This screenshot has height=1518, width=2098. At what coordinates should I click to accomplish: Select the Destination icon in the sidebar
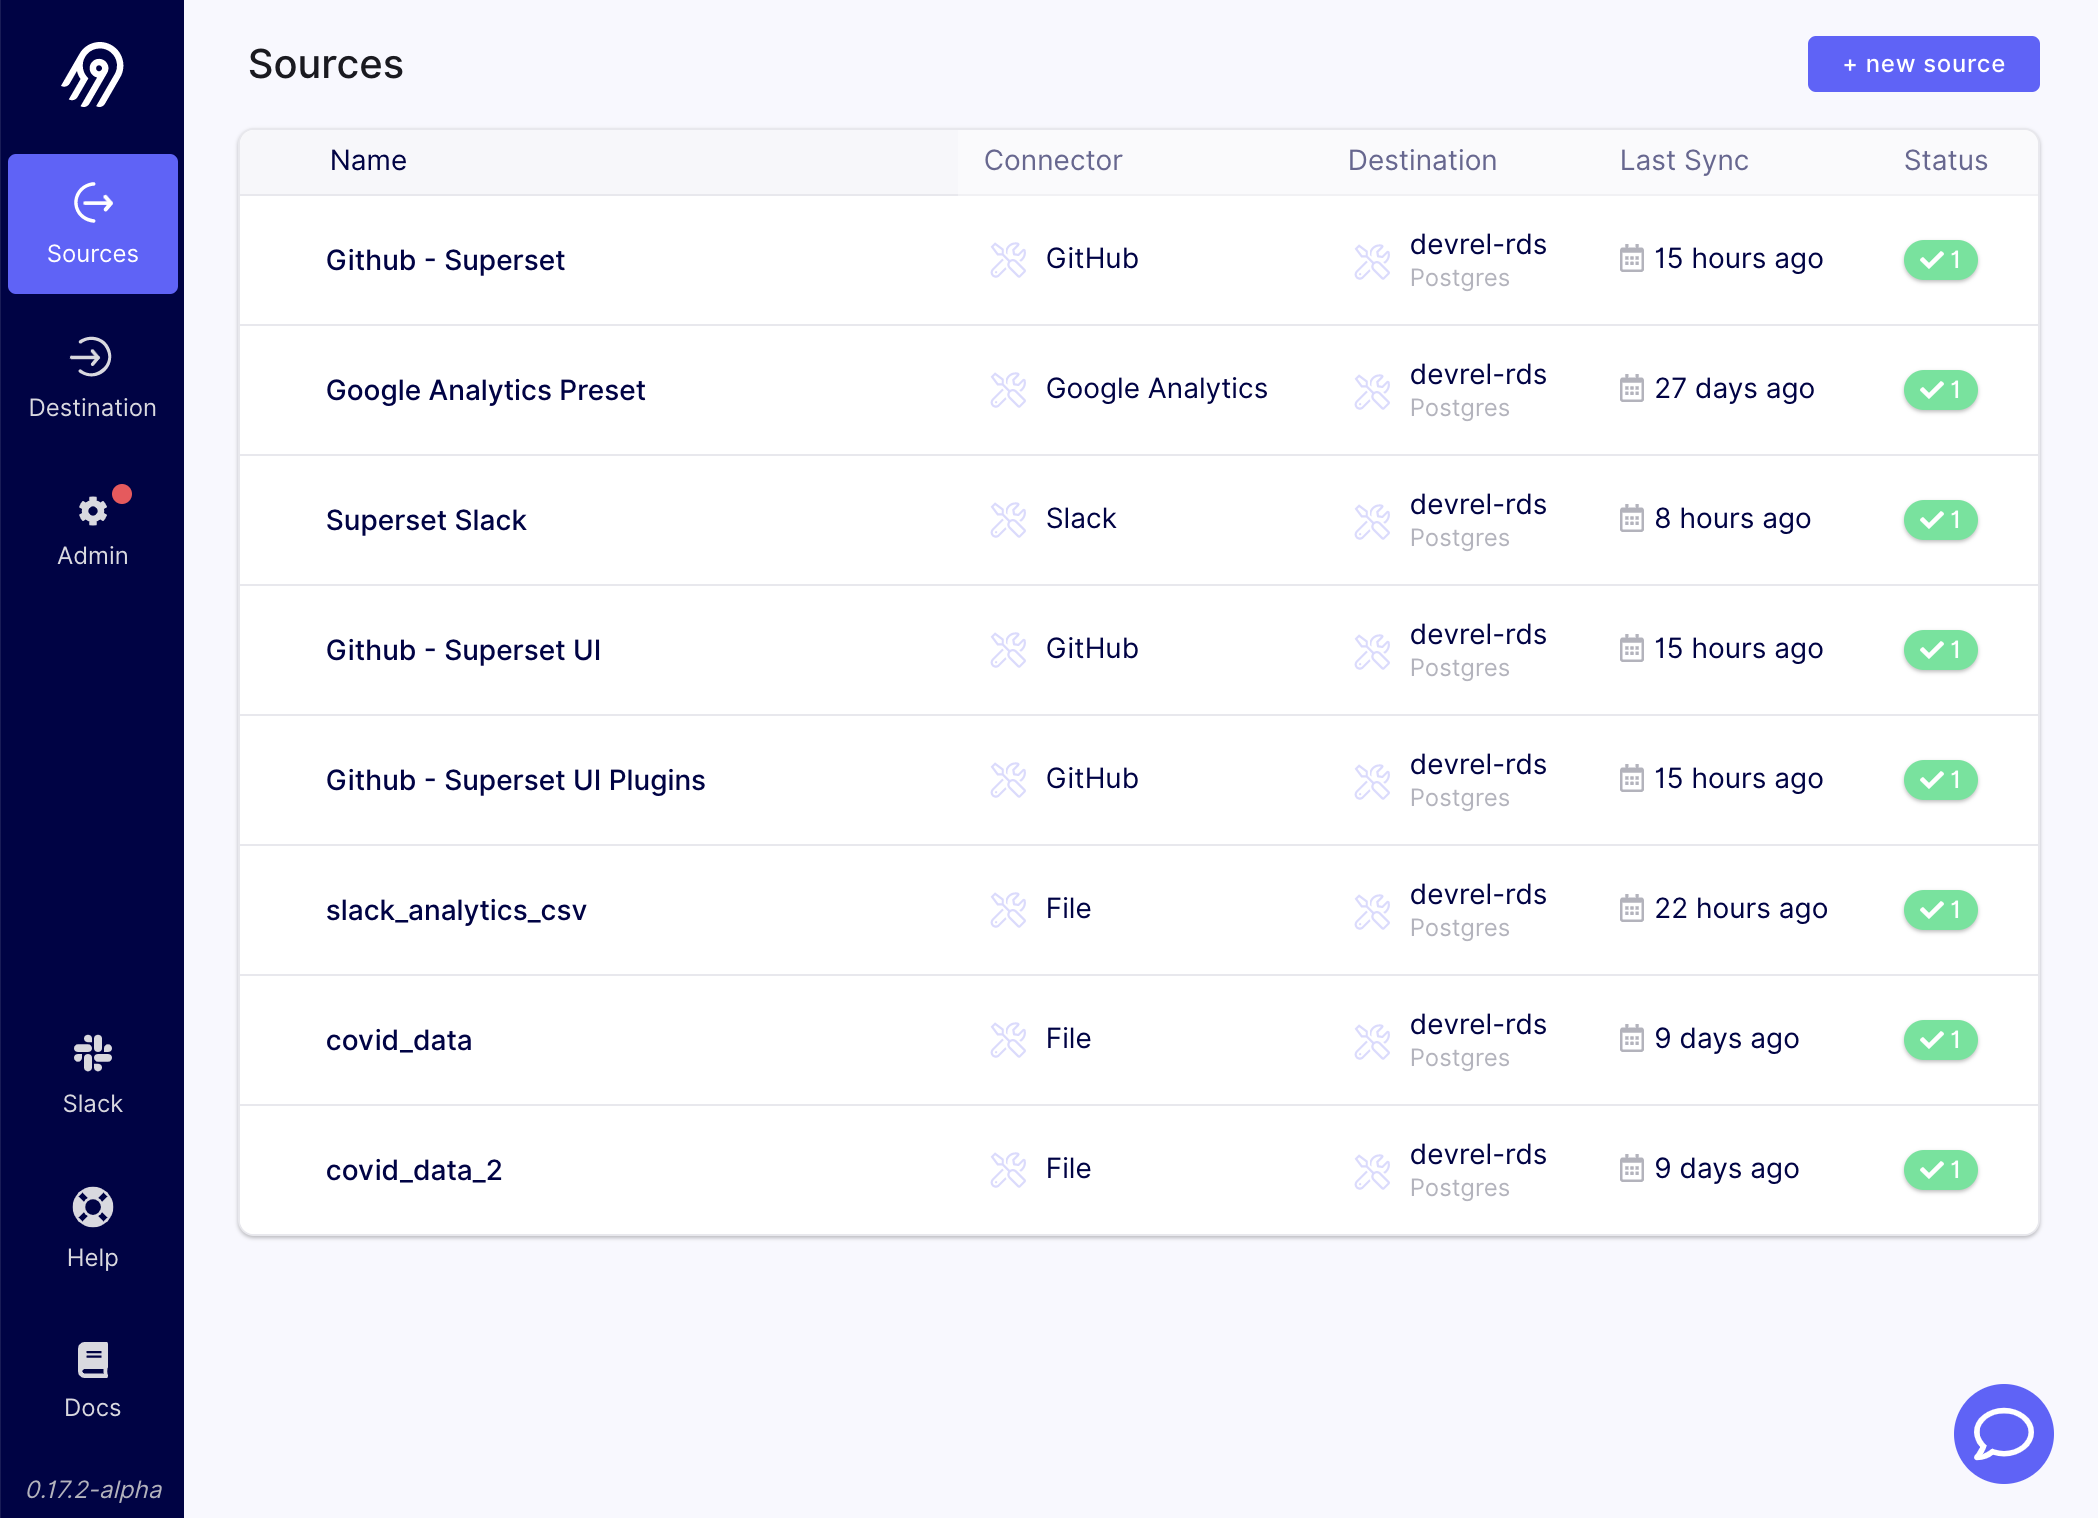pyautogui.click(x=92, y=358)
